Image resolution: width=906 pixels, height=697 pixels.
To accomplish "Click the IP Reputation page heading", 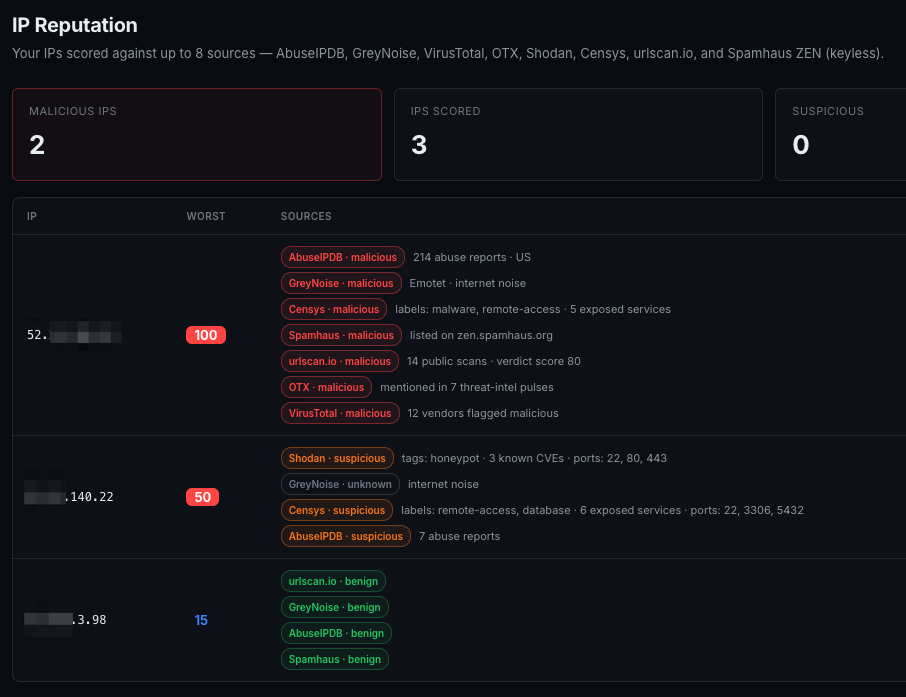I will [x=75, y=25].
